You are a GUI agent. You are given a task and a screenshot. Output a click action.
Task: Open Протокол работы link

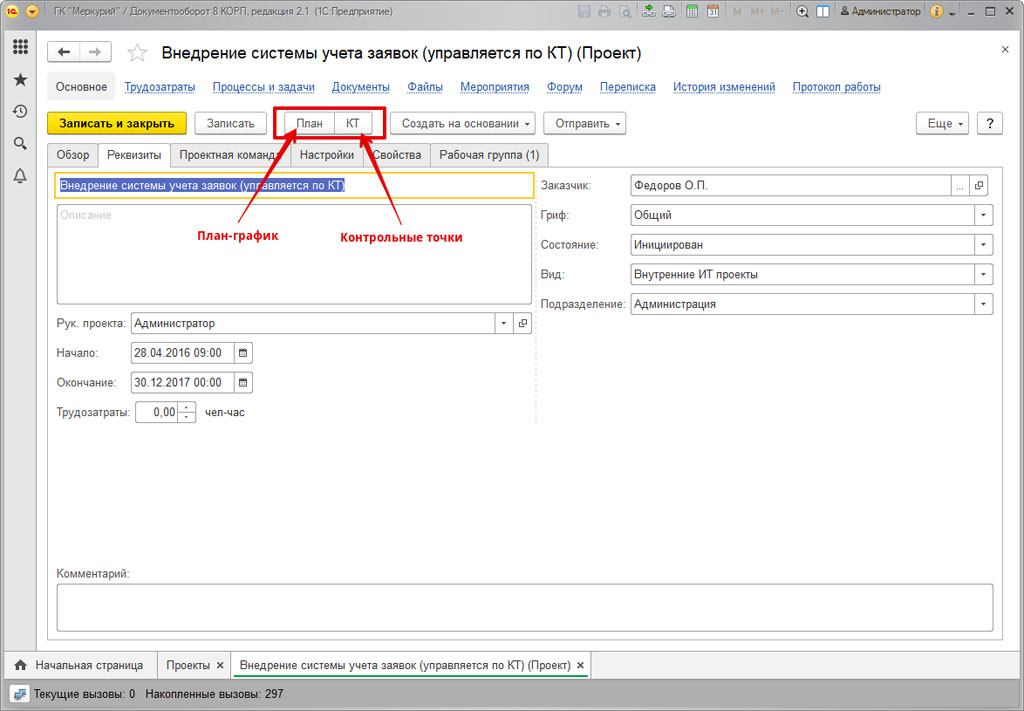(x=837, y=87)
